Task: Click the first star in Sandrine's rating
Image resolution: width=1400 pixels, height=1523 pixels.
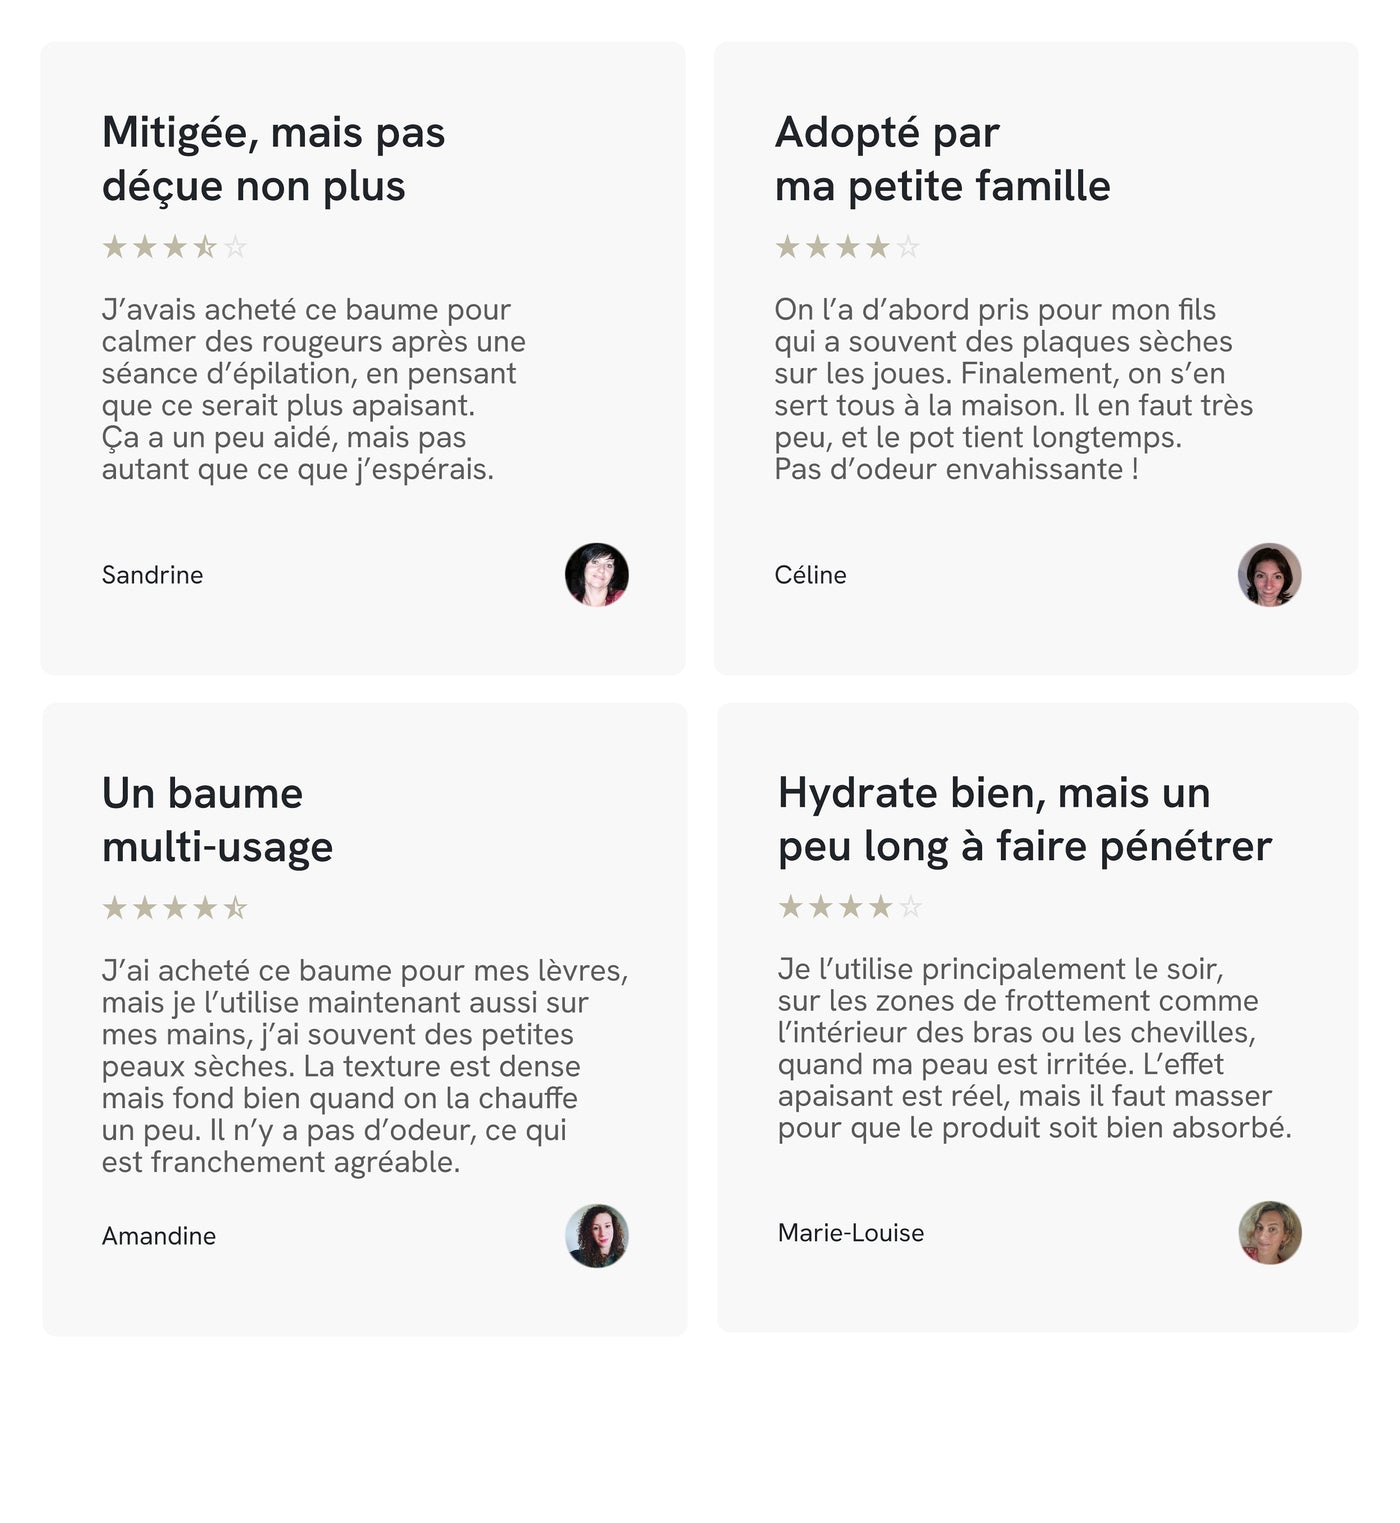Action: coord(115,247)
